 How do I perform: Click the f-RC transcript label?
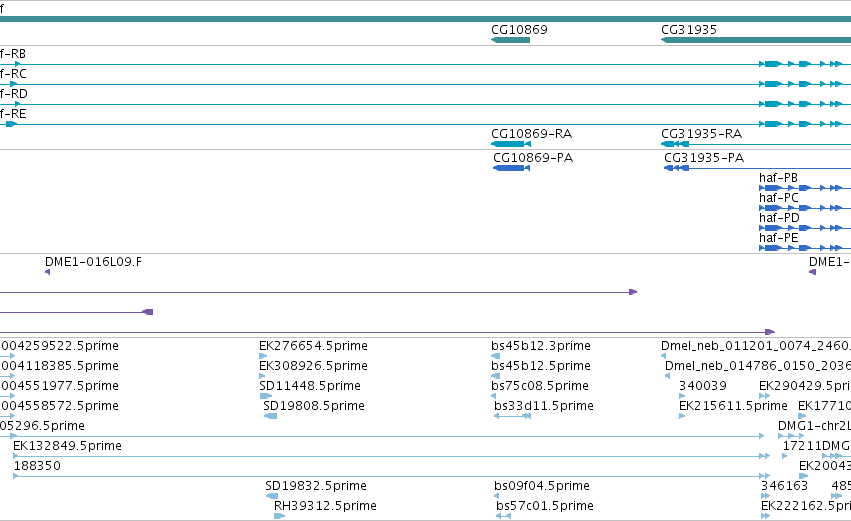[13, 74]
